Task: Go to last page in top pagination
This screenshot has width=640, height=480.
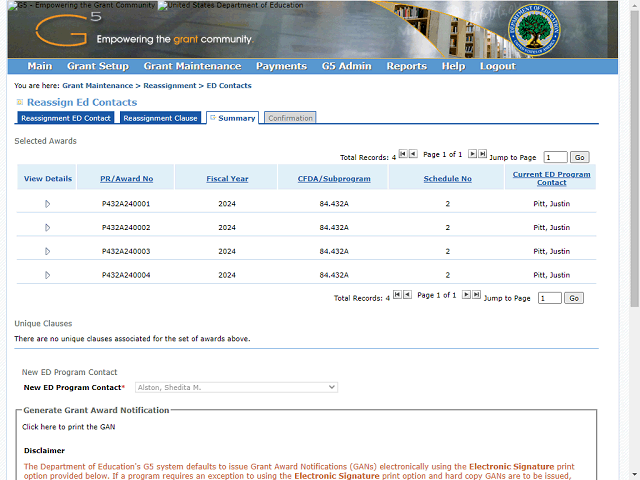Action: 483,155
